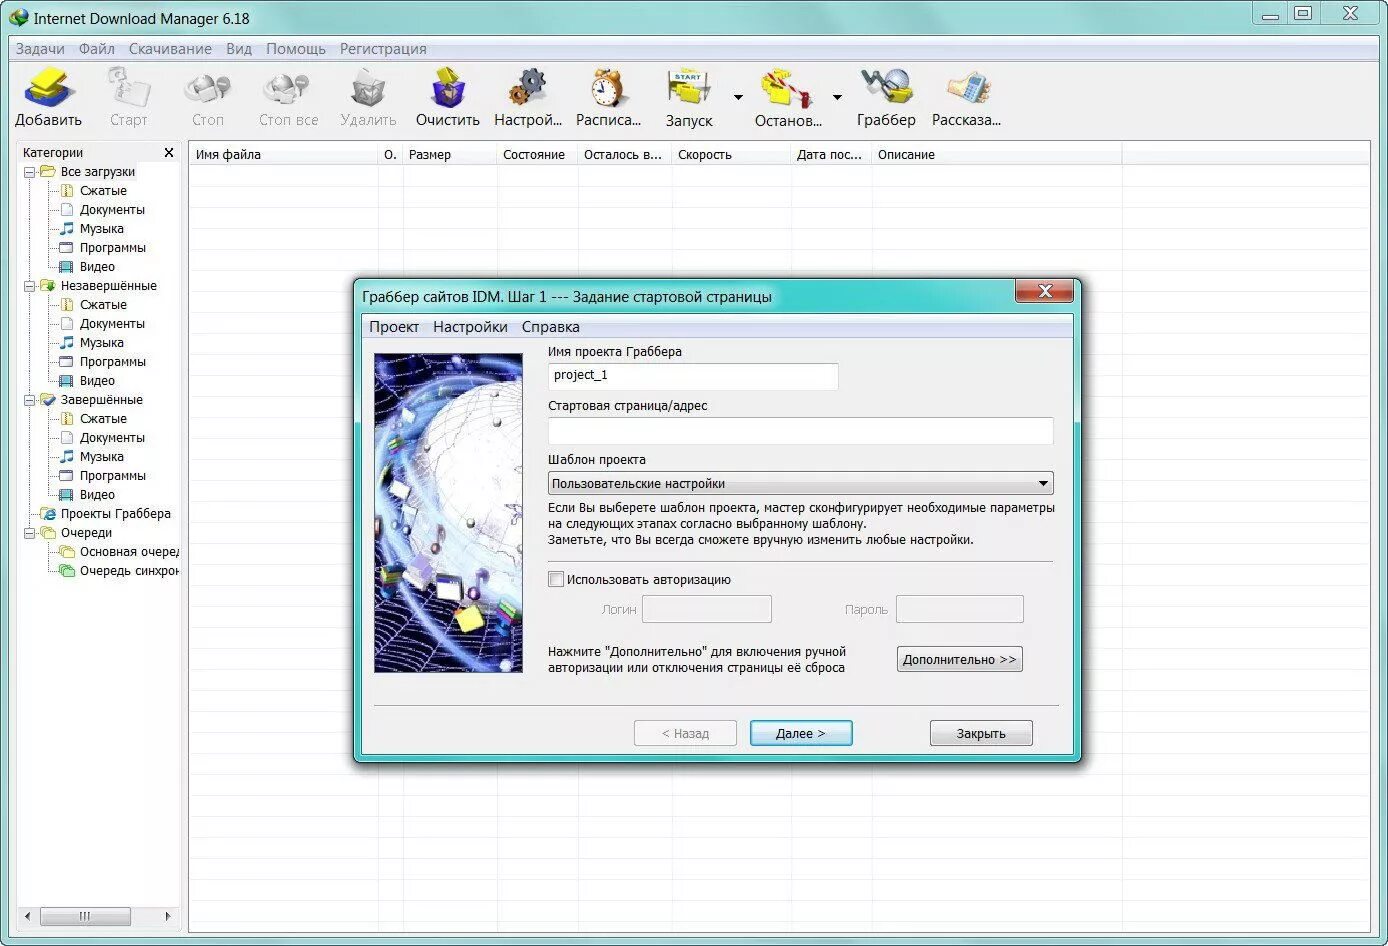Image resolution: width=1388 pixels, height=946 pixels.
Task: Click the categories panel horizontal scrollbar thumb
Action: (85, 916)
